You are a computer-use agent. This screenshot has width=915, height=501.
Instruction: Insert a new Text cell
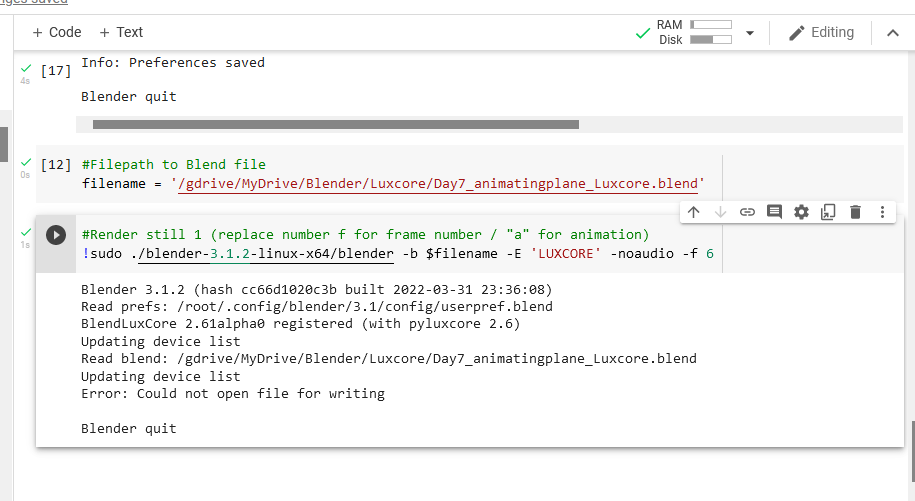click(121, 32)
